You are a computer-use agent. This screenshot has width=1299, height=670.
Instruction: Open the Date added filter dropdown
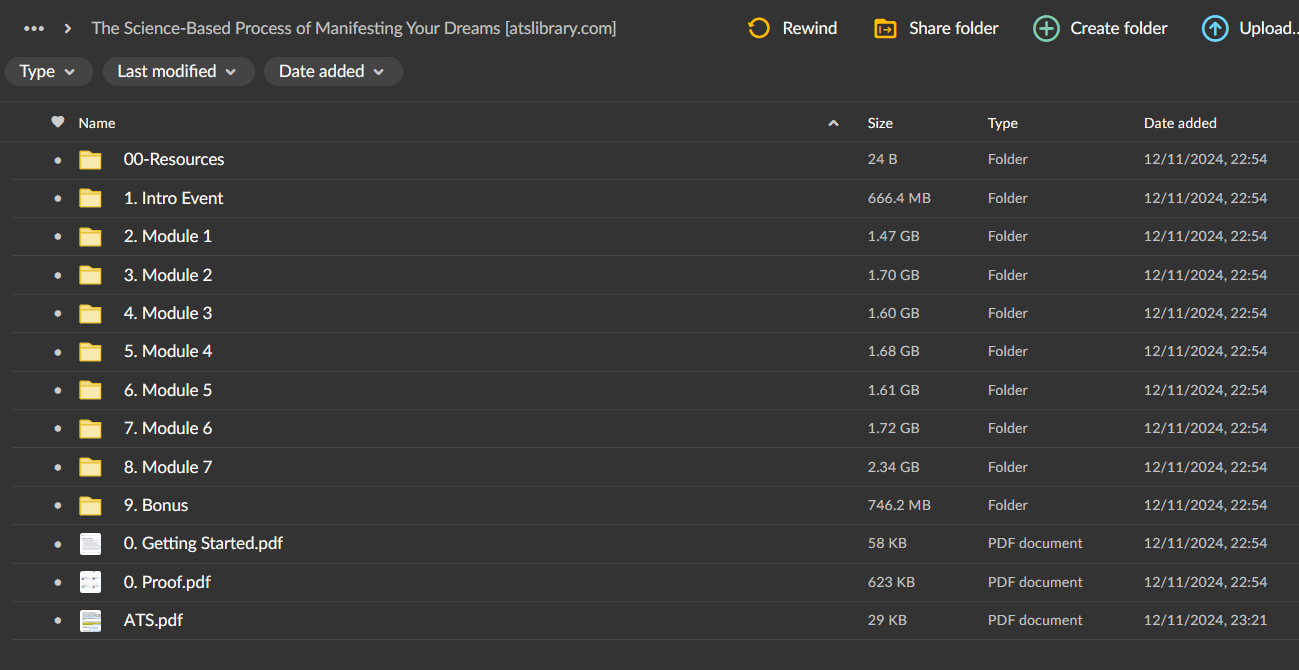[333, 71]
